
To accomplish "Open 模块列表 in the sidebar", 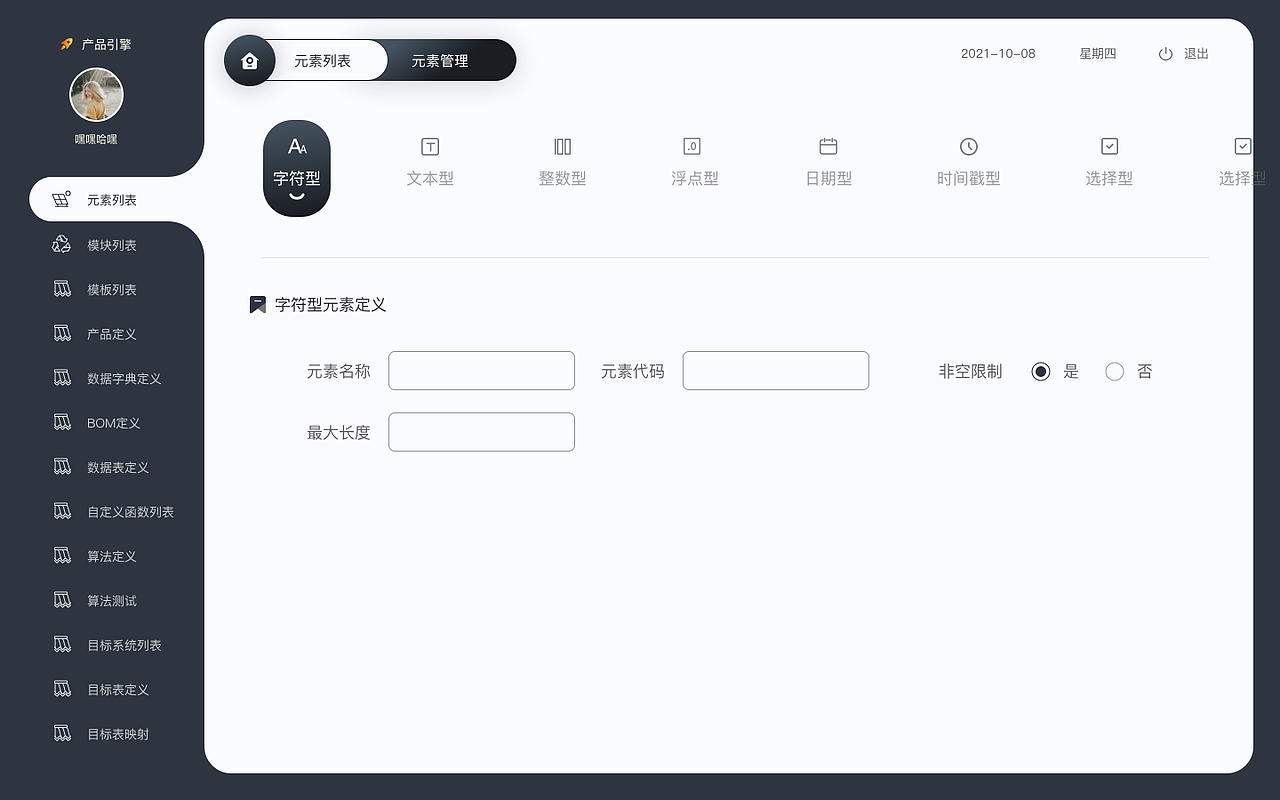I will click(x=110, y=244).
